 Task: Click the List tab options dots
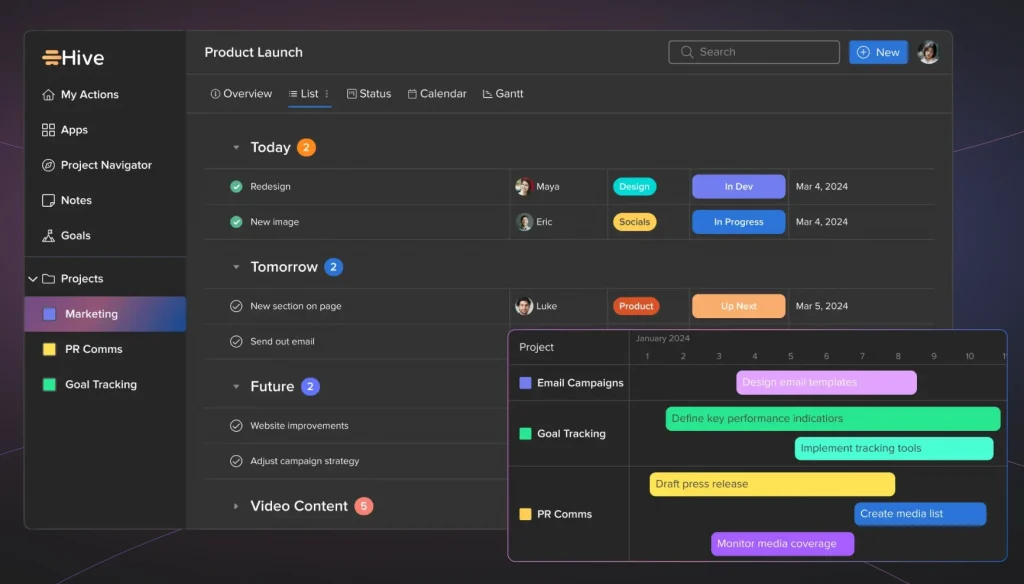point(327,94)
